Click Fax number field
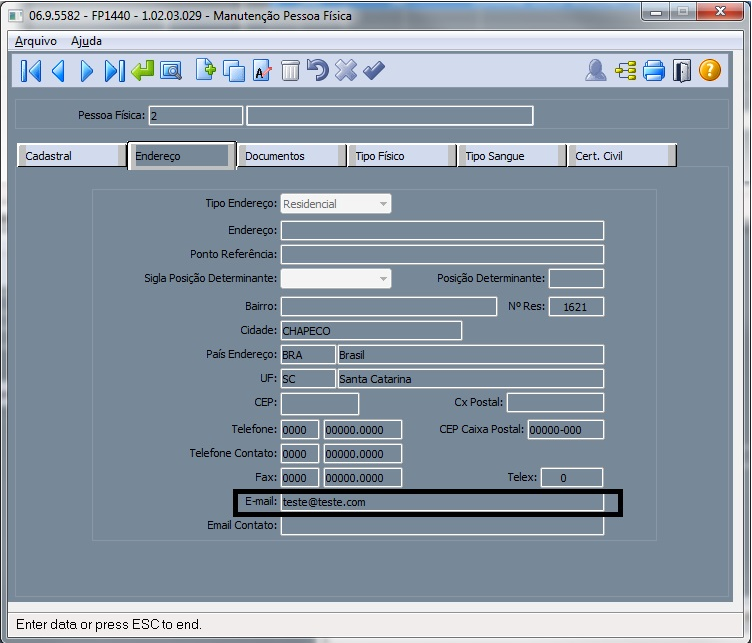 click(x=363, y=478)
